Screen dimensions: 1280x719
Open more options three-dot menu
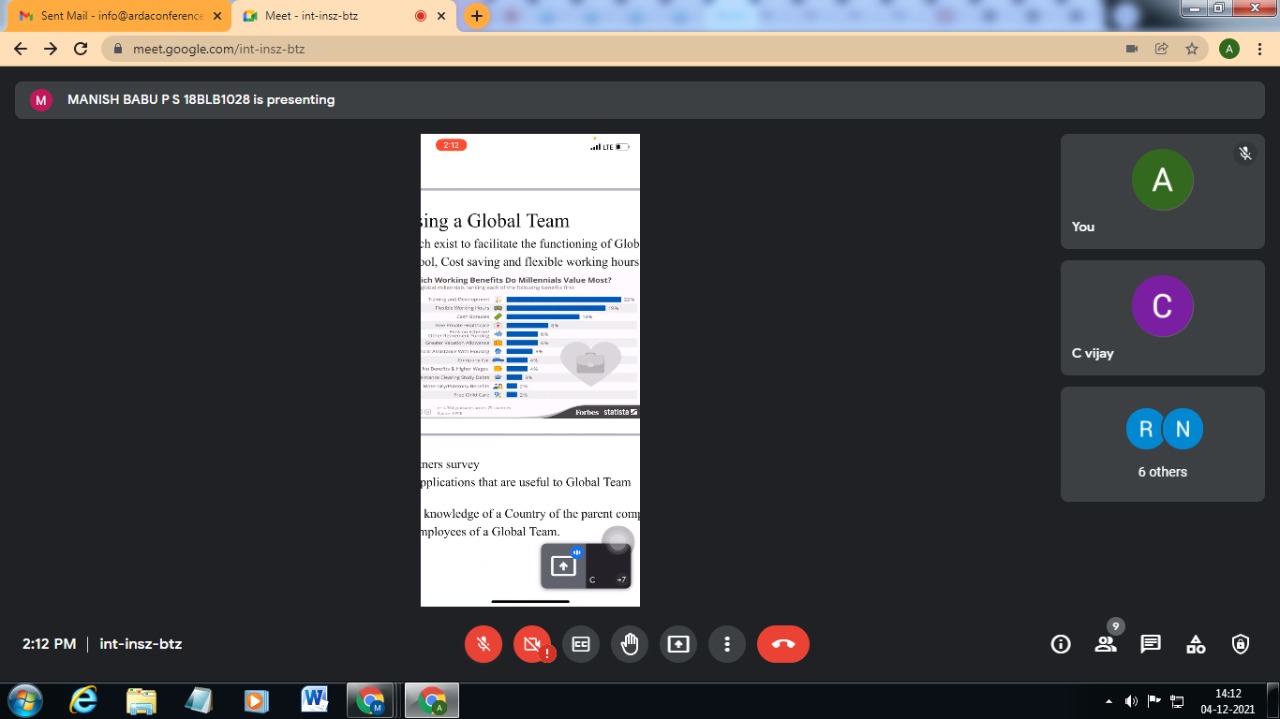[727, 644]
